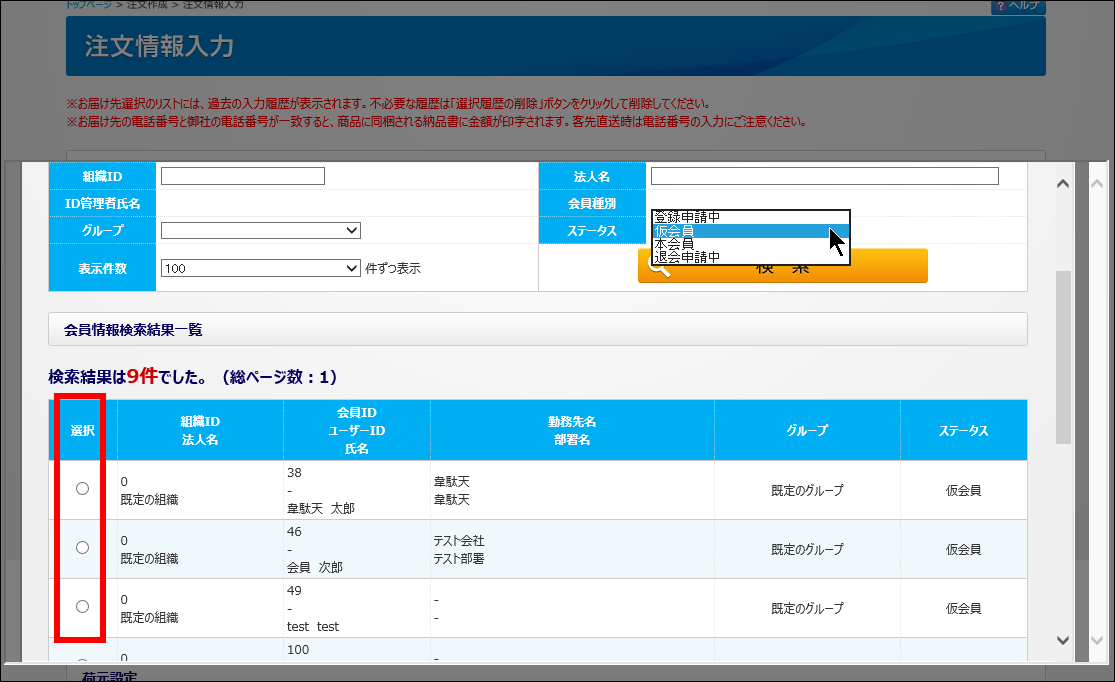Go to トップページ breadcrumb link
Image resolution: width=1115 pixels, height=682 pixels.
pos(88,5)
